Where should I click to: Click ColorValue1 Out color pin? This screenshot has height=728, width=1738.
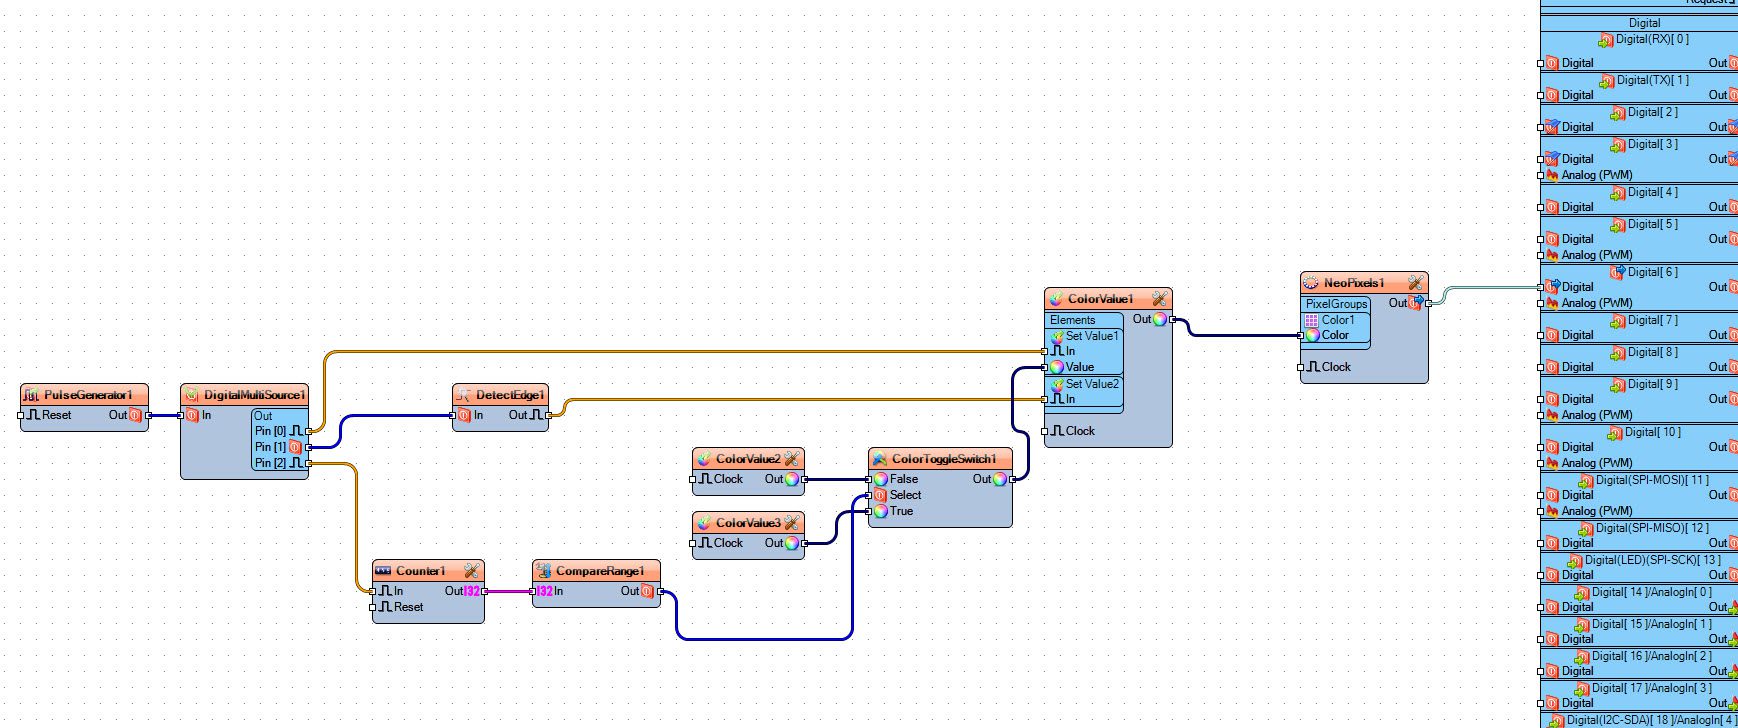pyautogui.click(x=1160, y=319)
